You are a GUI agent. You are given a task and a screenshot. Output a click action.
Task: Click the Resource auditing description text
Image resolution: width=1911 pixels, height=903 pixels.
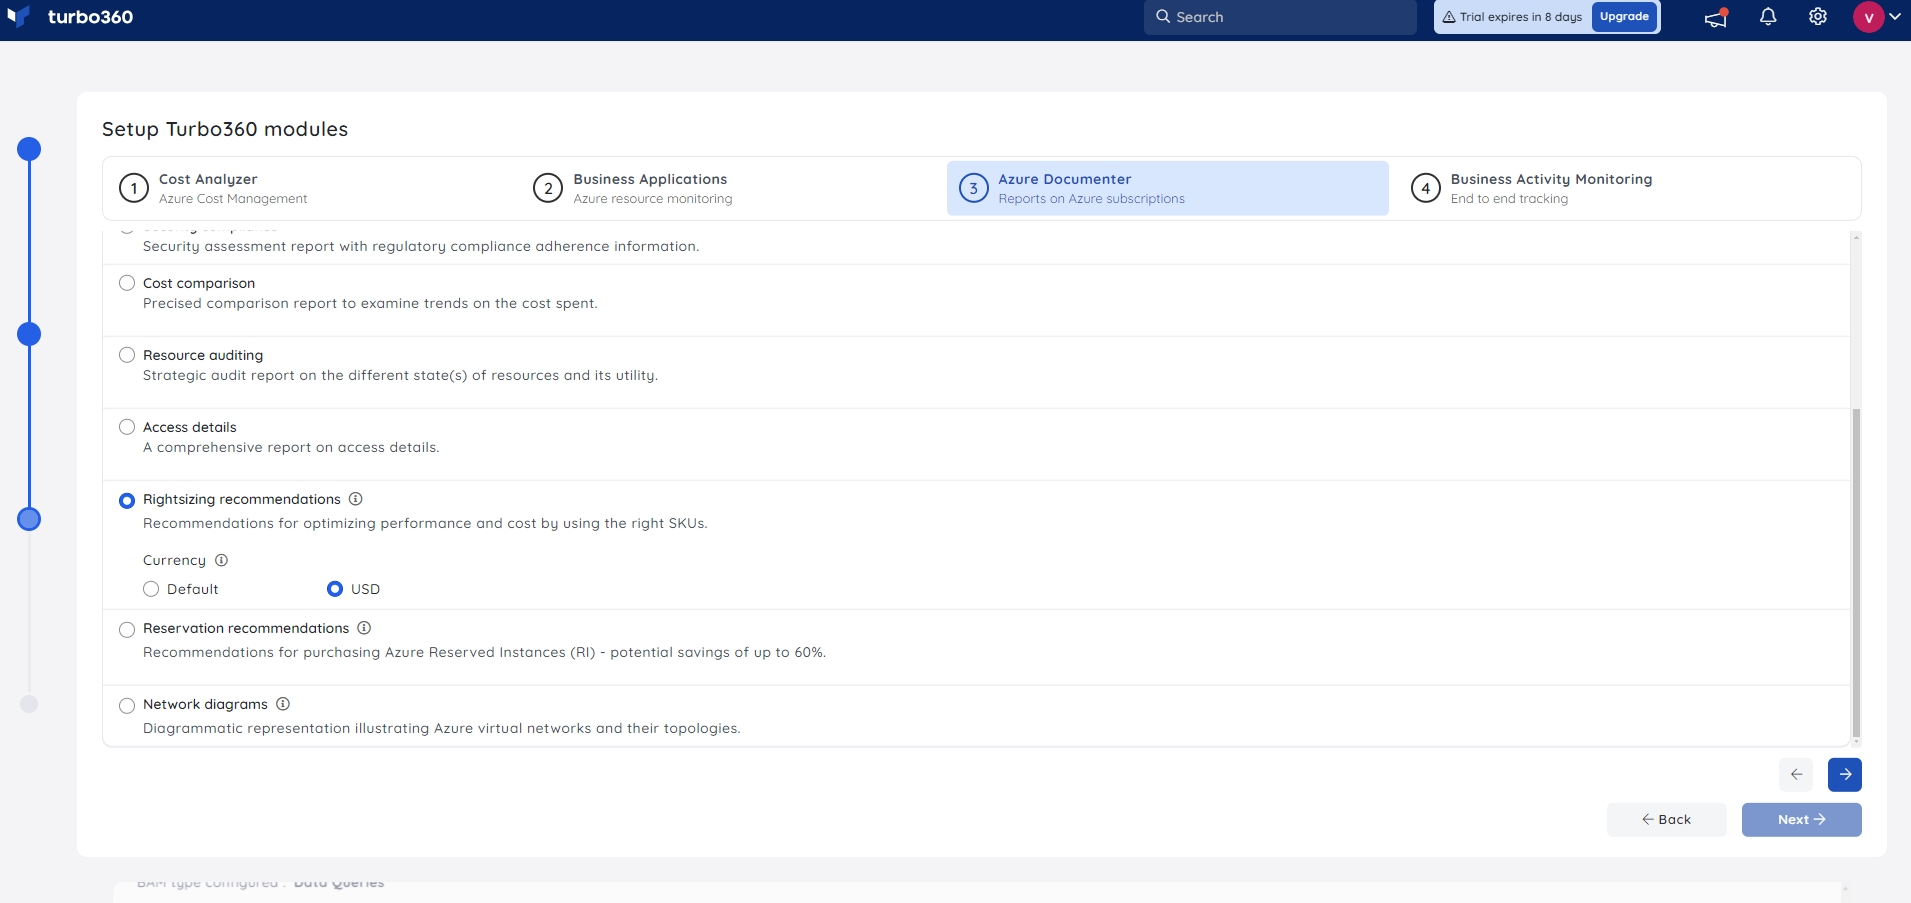click(400, 375)
